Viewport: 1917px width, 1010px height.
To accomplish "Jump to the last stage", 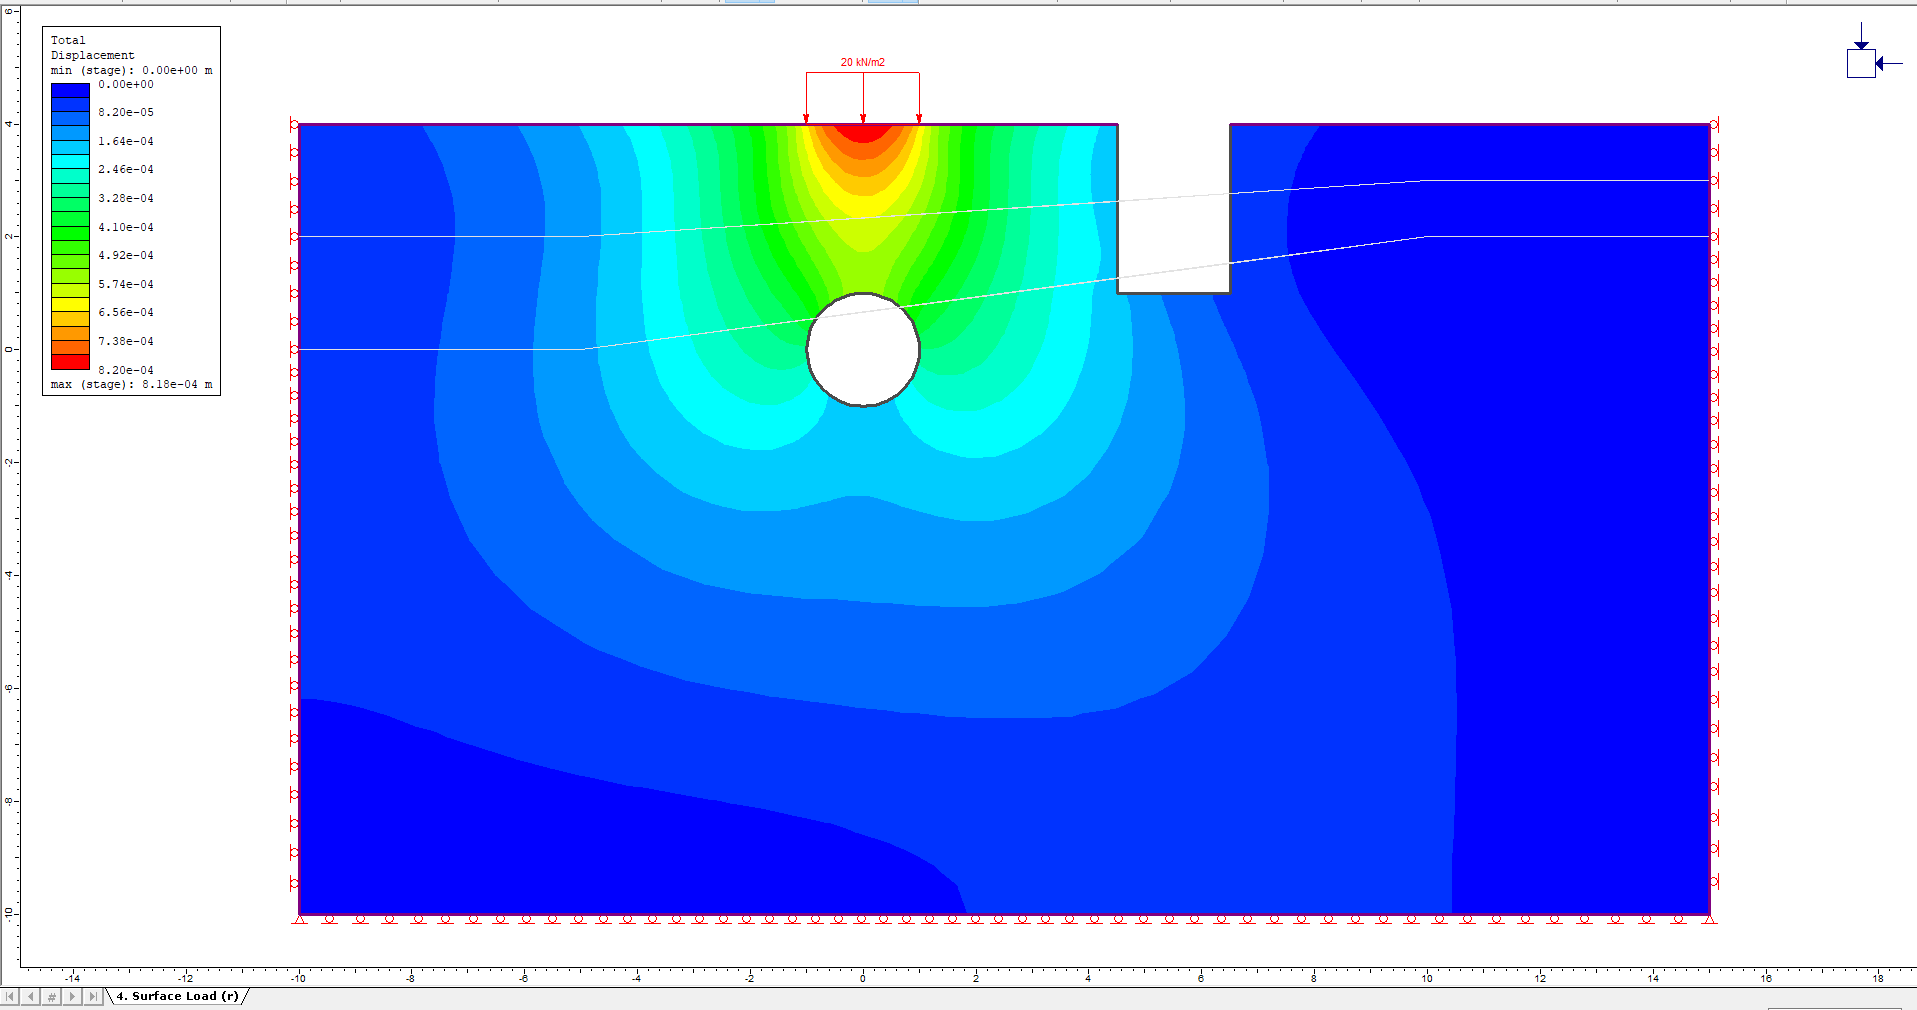I will click(x=94, y=997).
